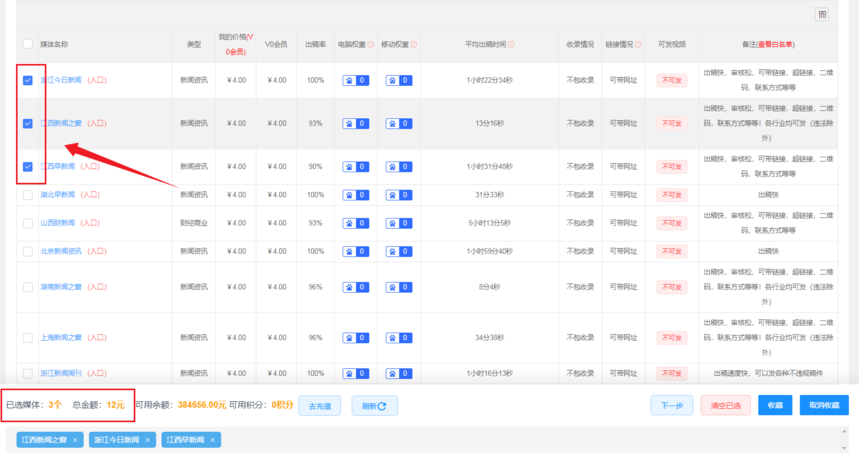Image resolution: width=859 pixels, height=460 pixels.
Task: Click 电脑权重 paw badge in 江西早新闻 row
Action: (x=356, y=167)
